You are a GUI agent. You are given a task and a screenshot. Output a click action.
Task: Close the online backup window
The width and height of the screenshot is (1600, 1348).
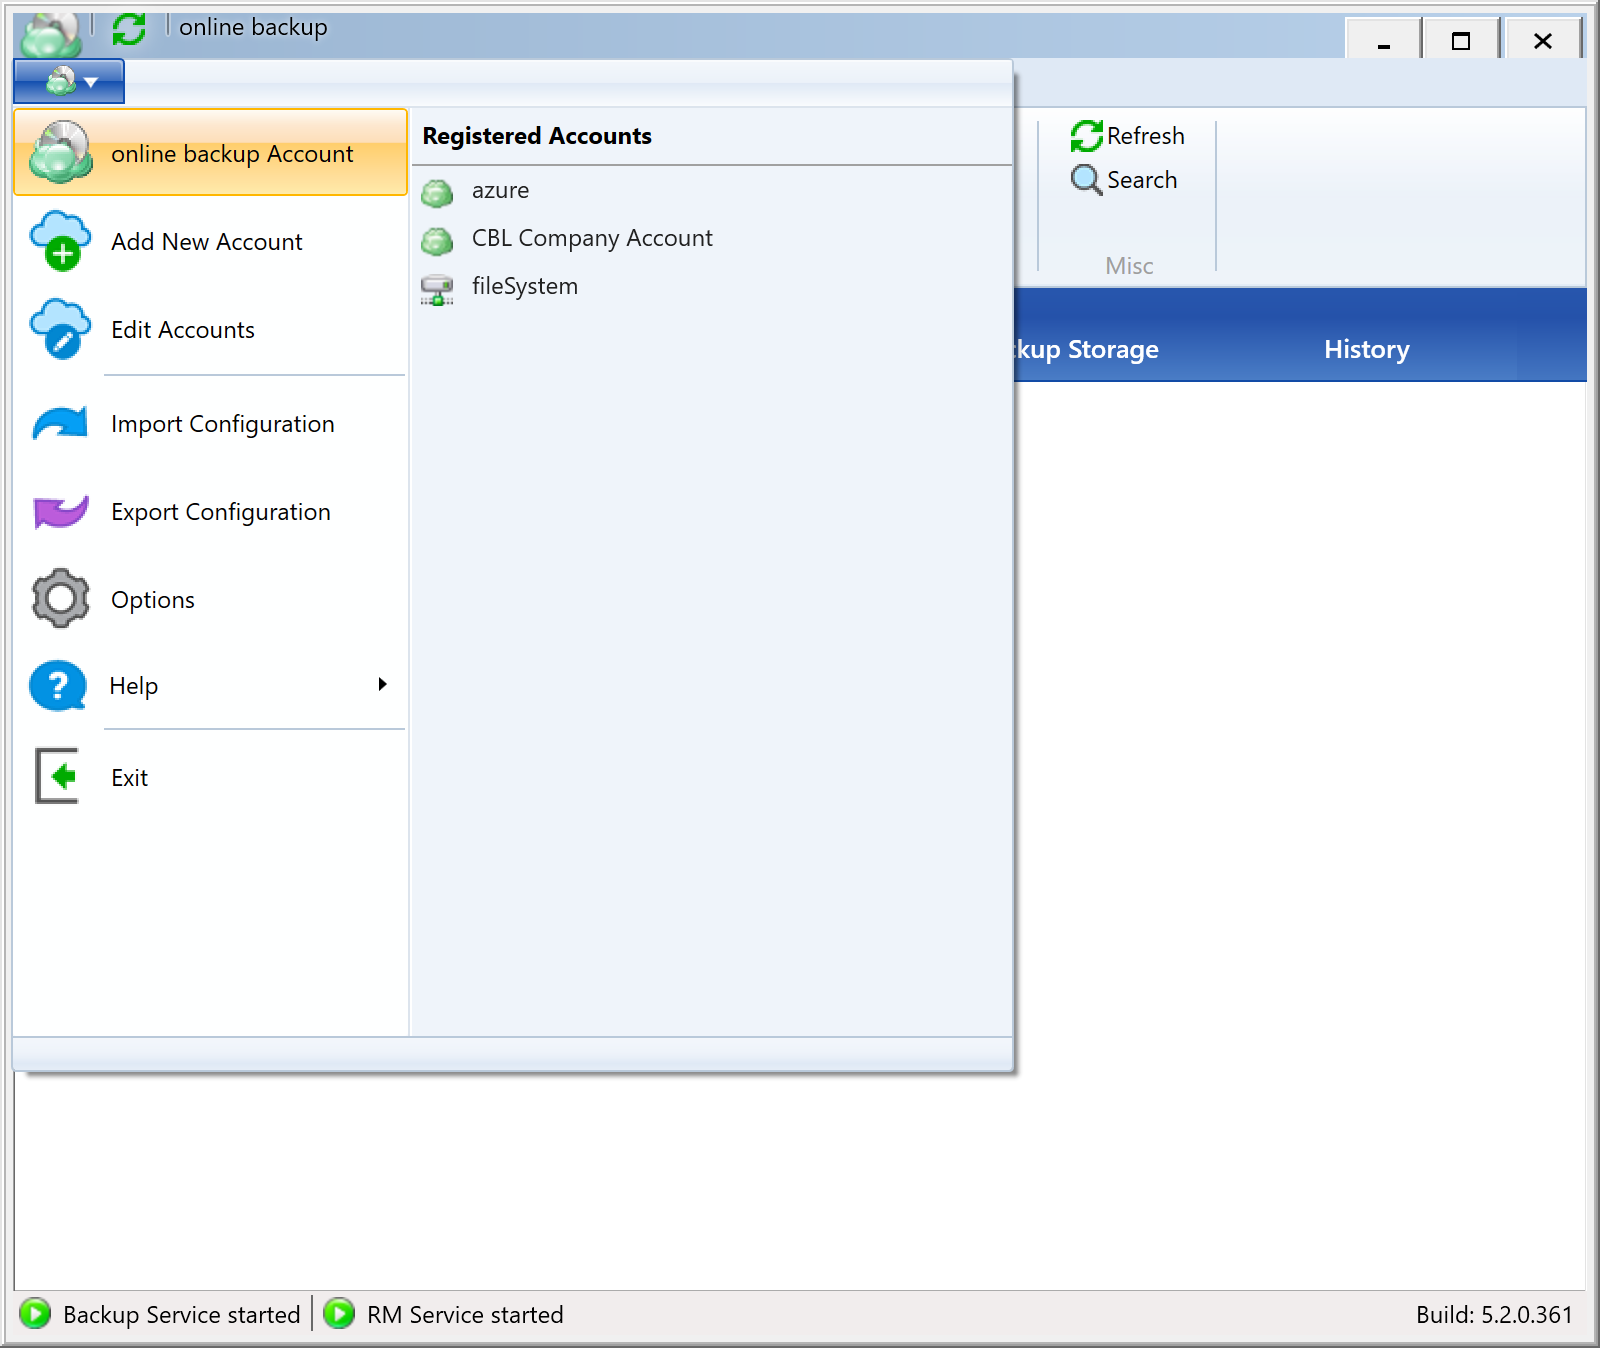(x=1542, y=40)
